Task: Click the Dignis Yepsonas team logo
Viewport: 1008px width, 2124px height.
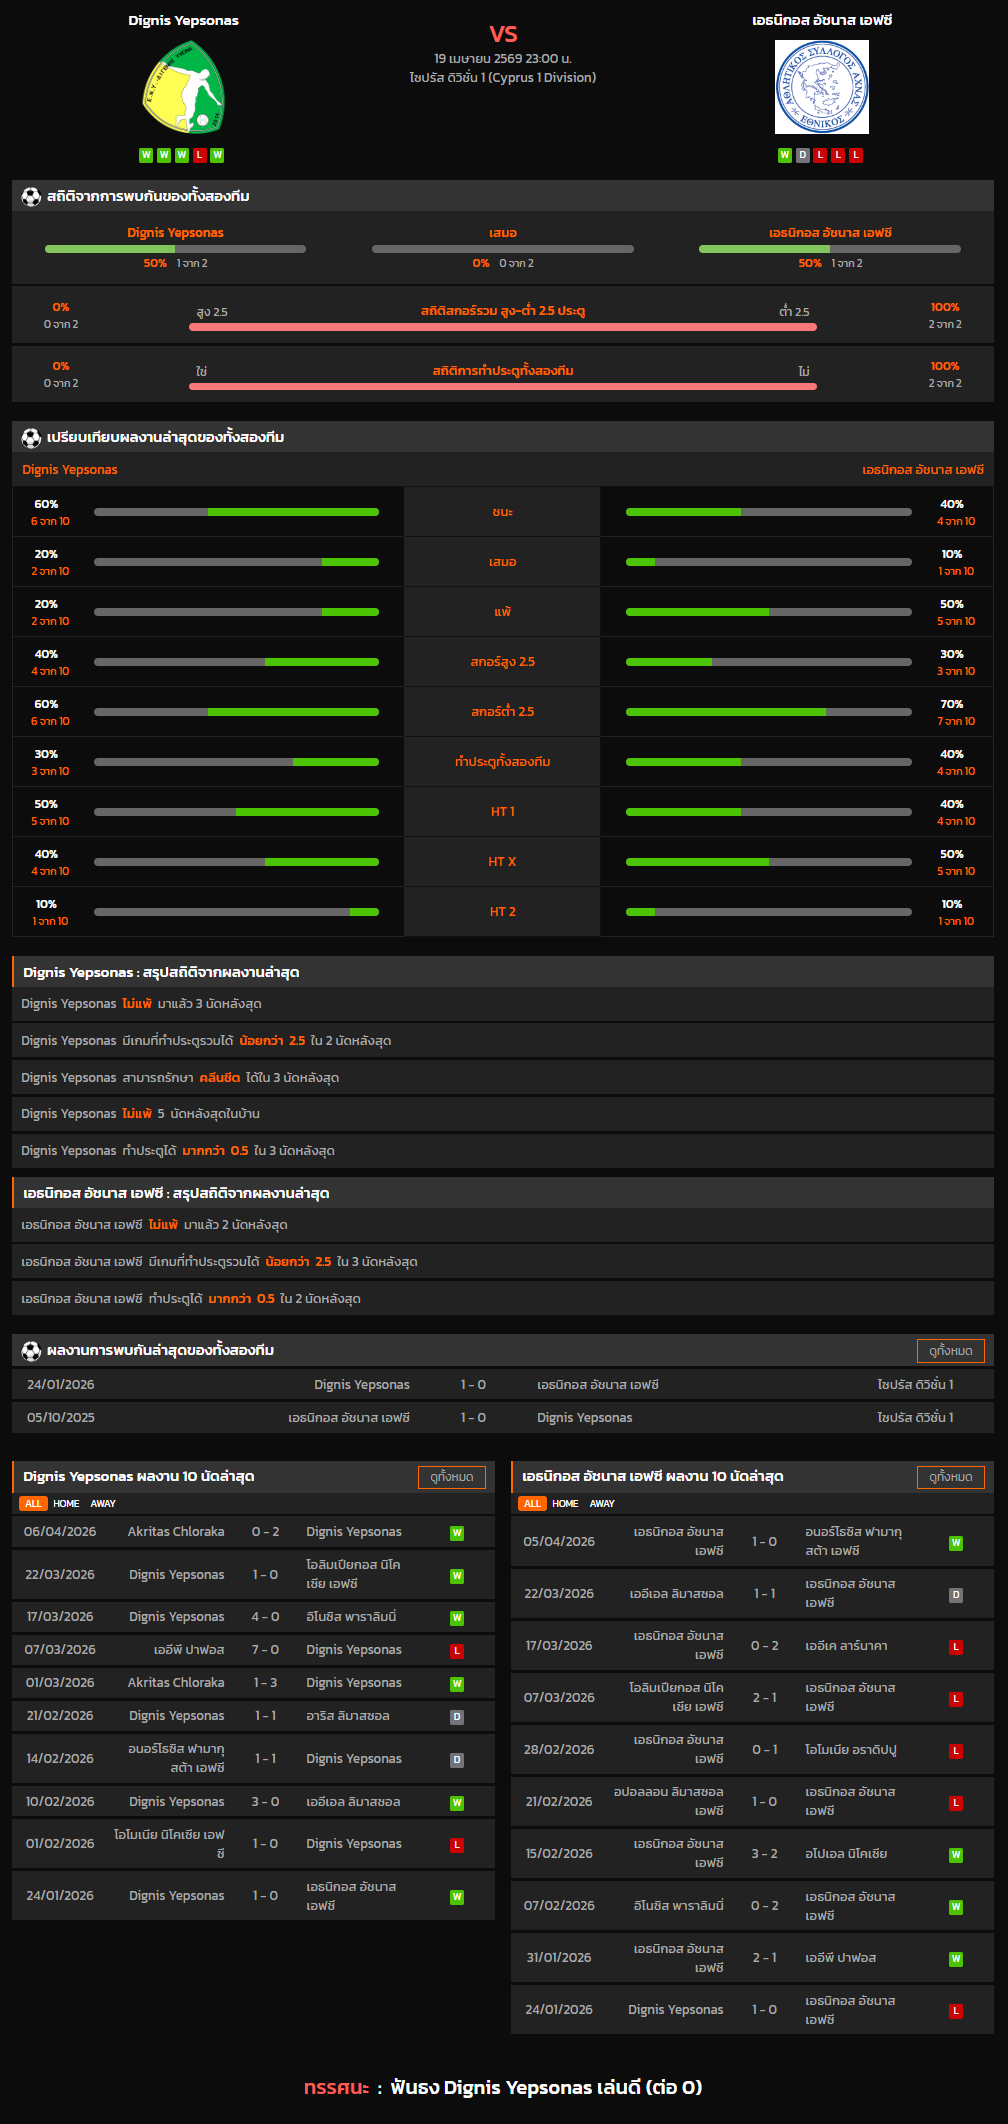Action: click(x=183, y=88)
